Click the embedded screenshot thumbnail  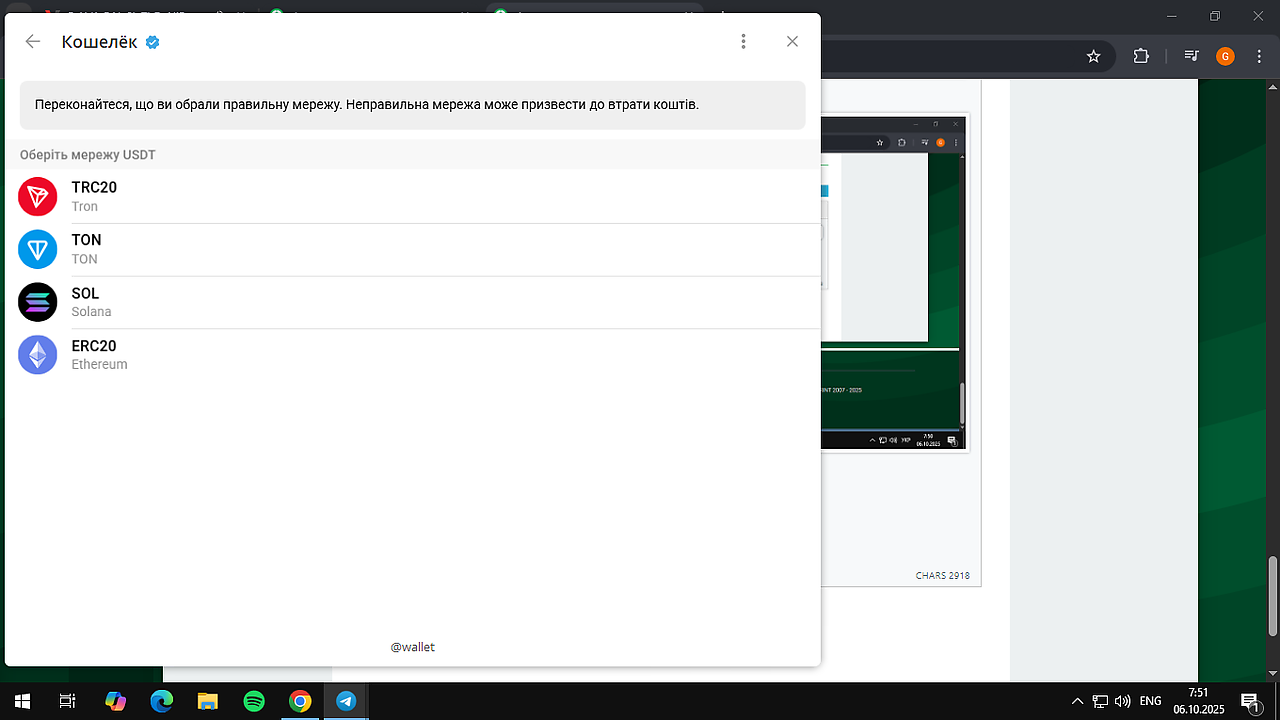click(894, 282)
